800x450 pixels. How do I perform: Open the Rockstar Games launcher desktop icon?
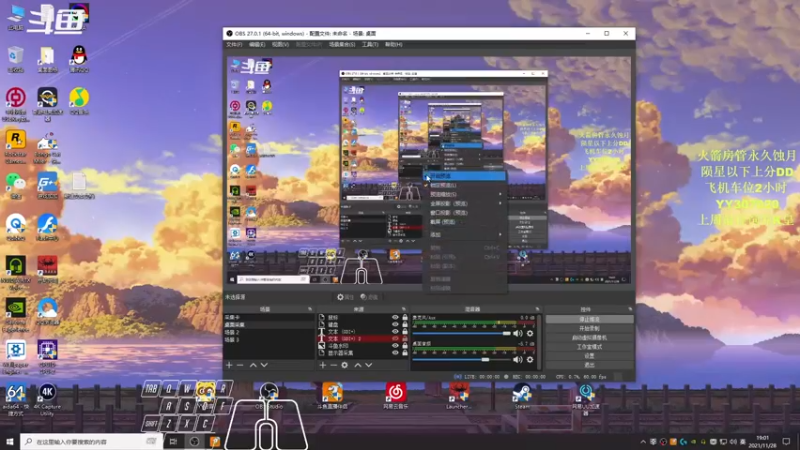pyautogui.click(x=16, y=146)
